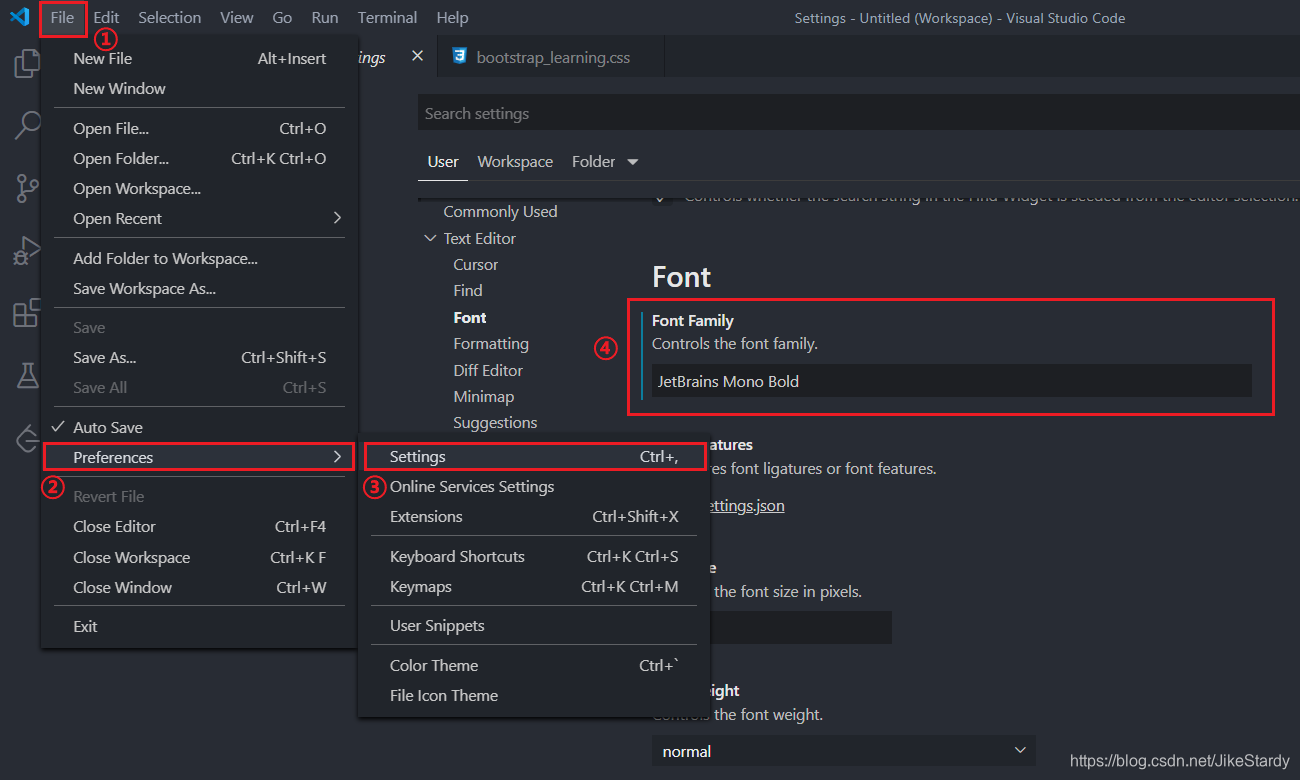Select Cursor in settings tree
The image size is (1300, 780).
[475, 264]
